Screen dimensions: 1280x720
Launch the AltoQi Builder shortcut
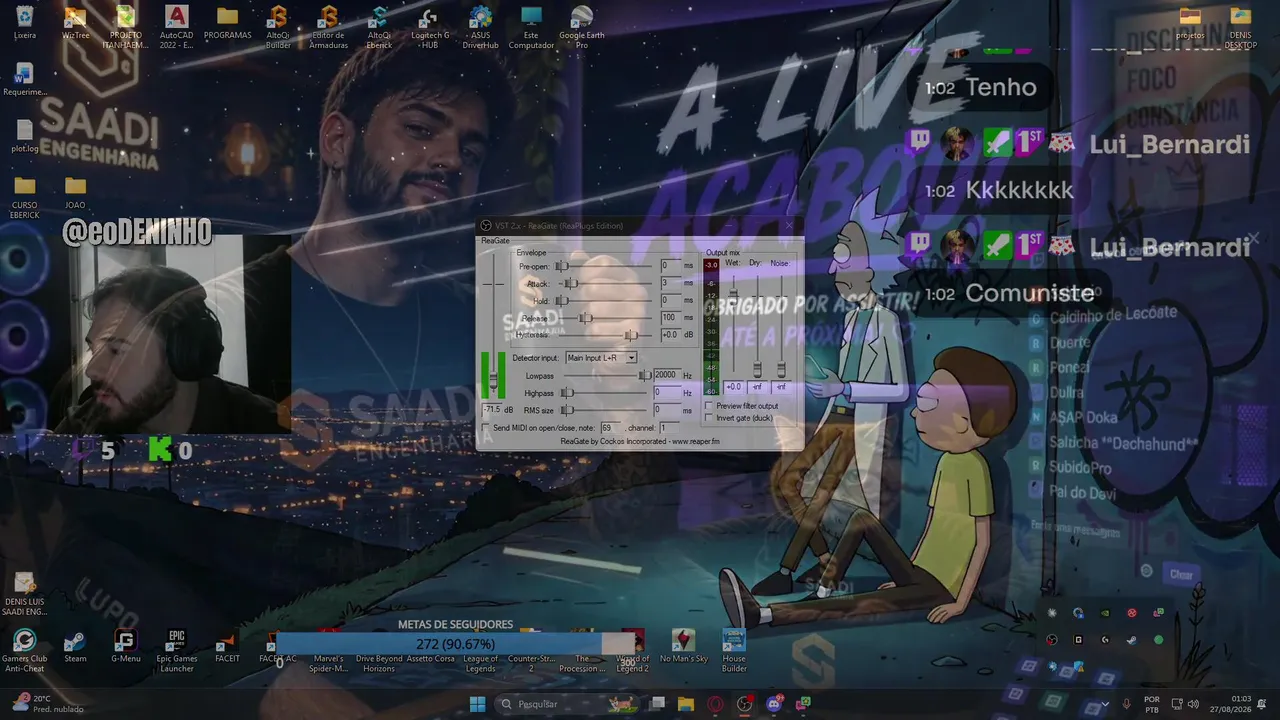[278, 26]
